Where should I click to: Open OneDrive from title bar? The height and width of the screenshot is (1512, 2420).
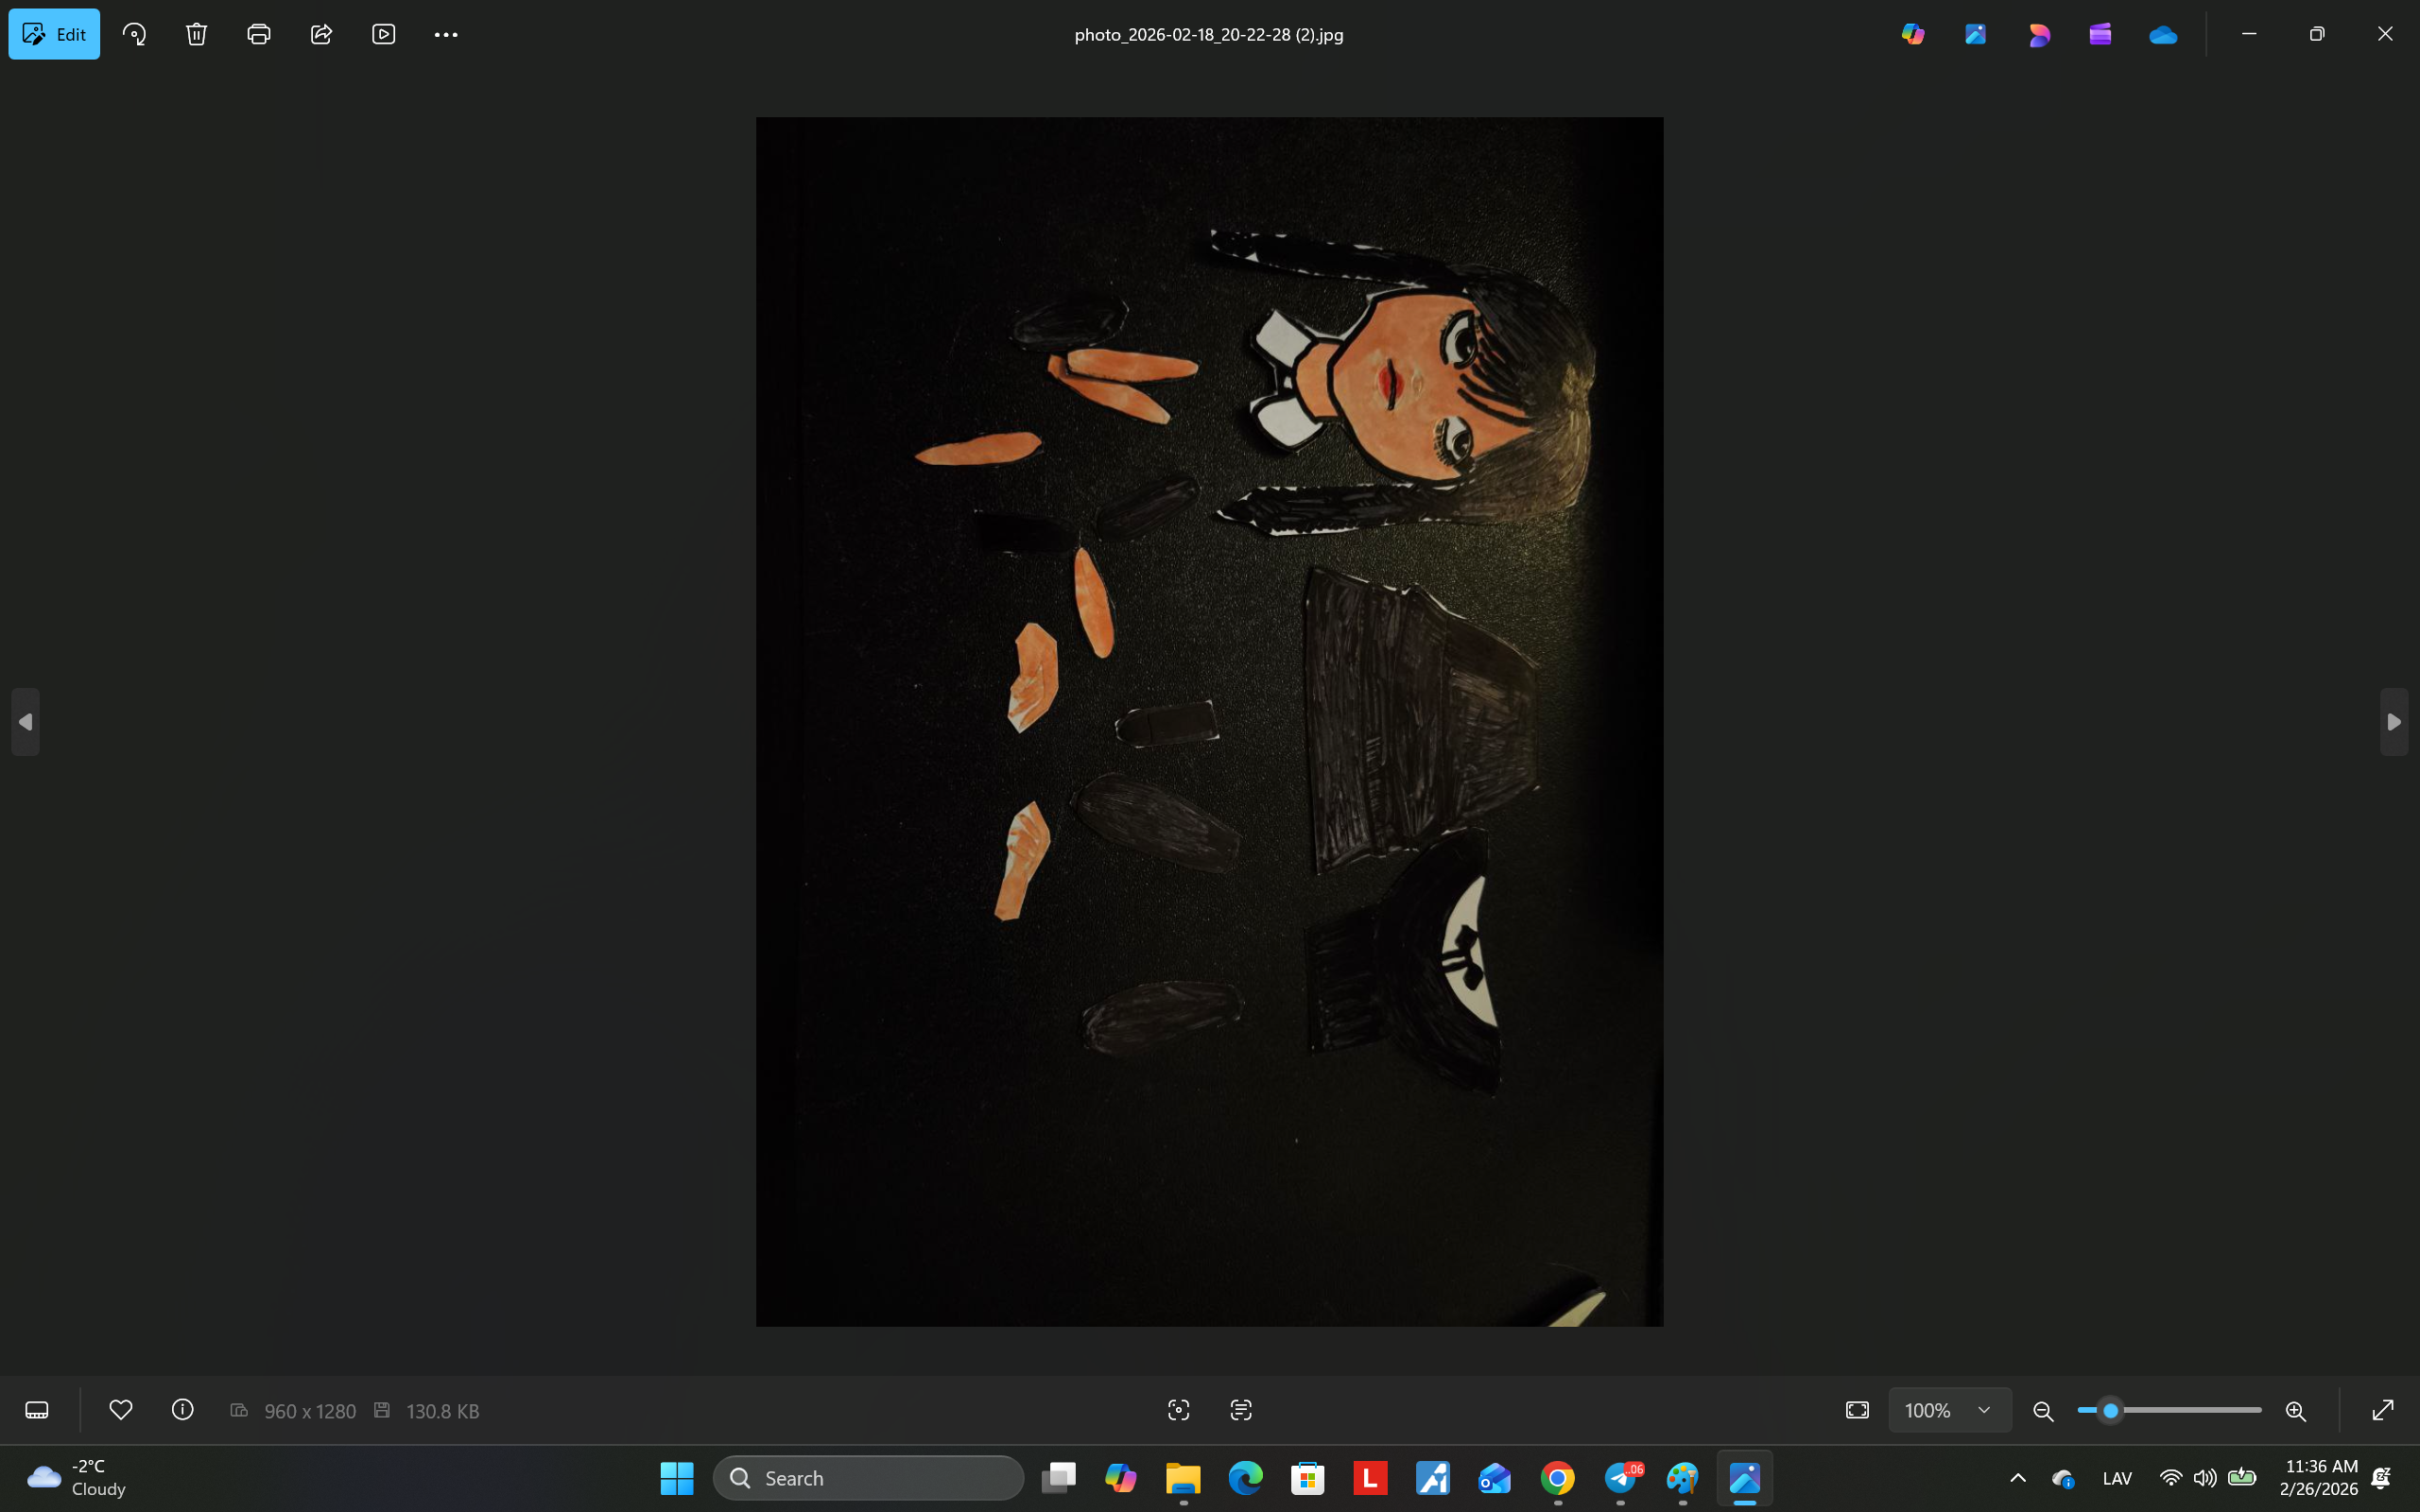[2163, 34]
